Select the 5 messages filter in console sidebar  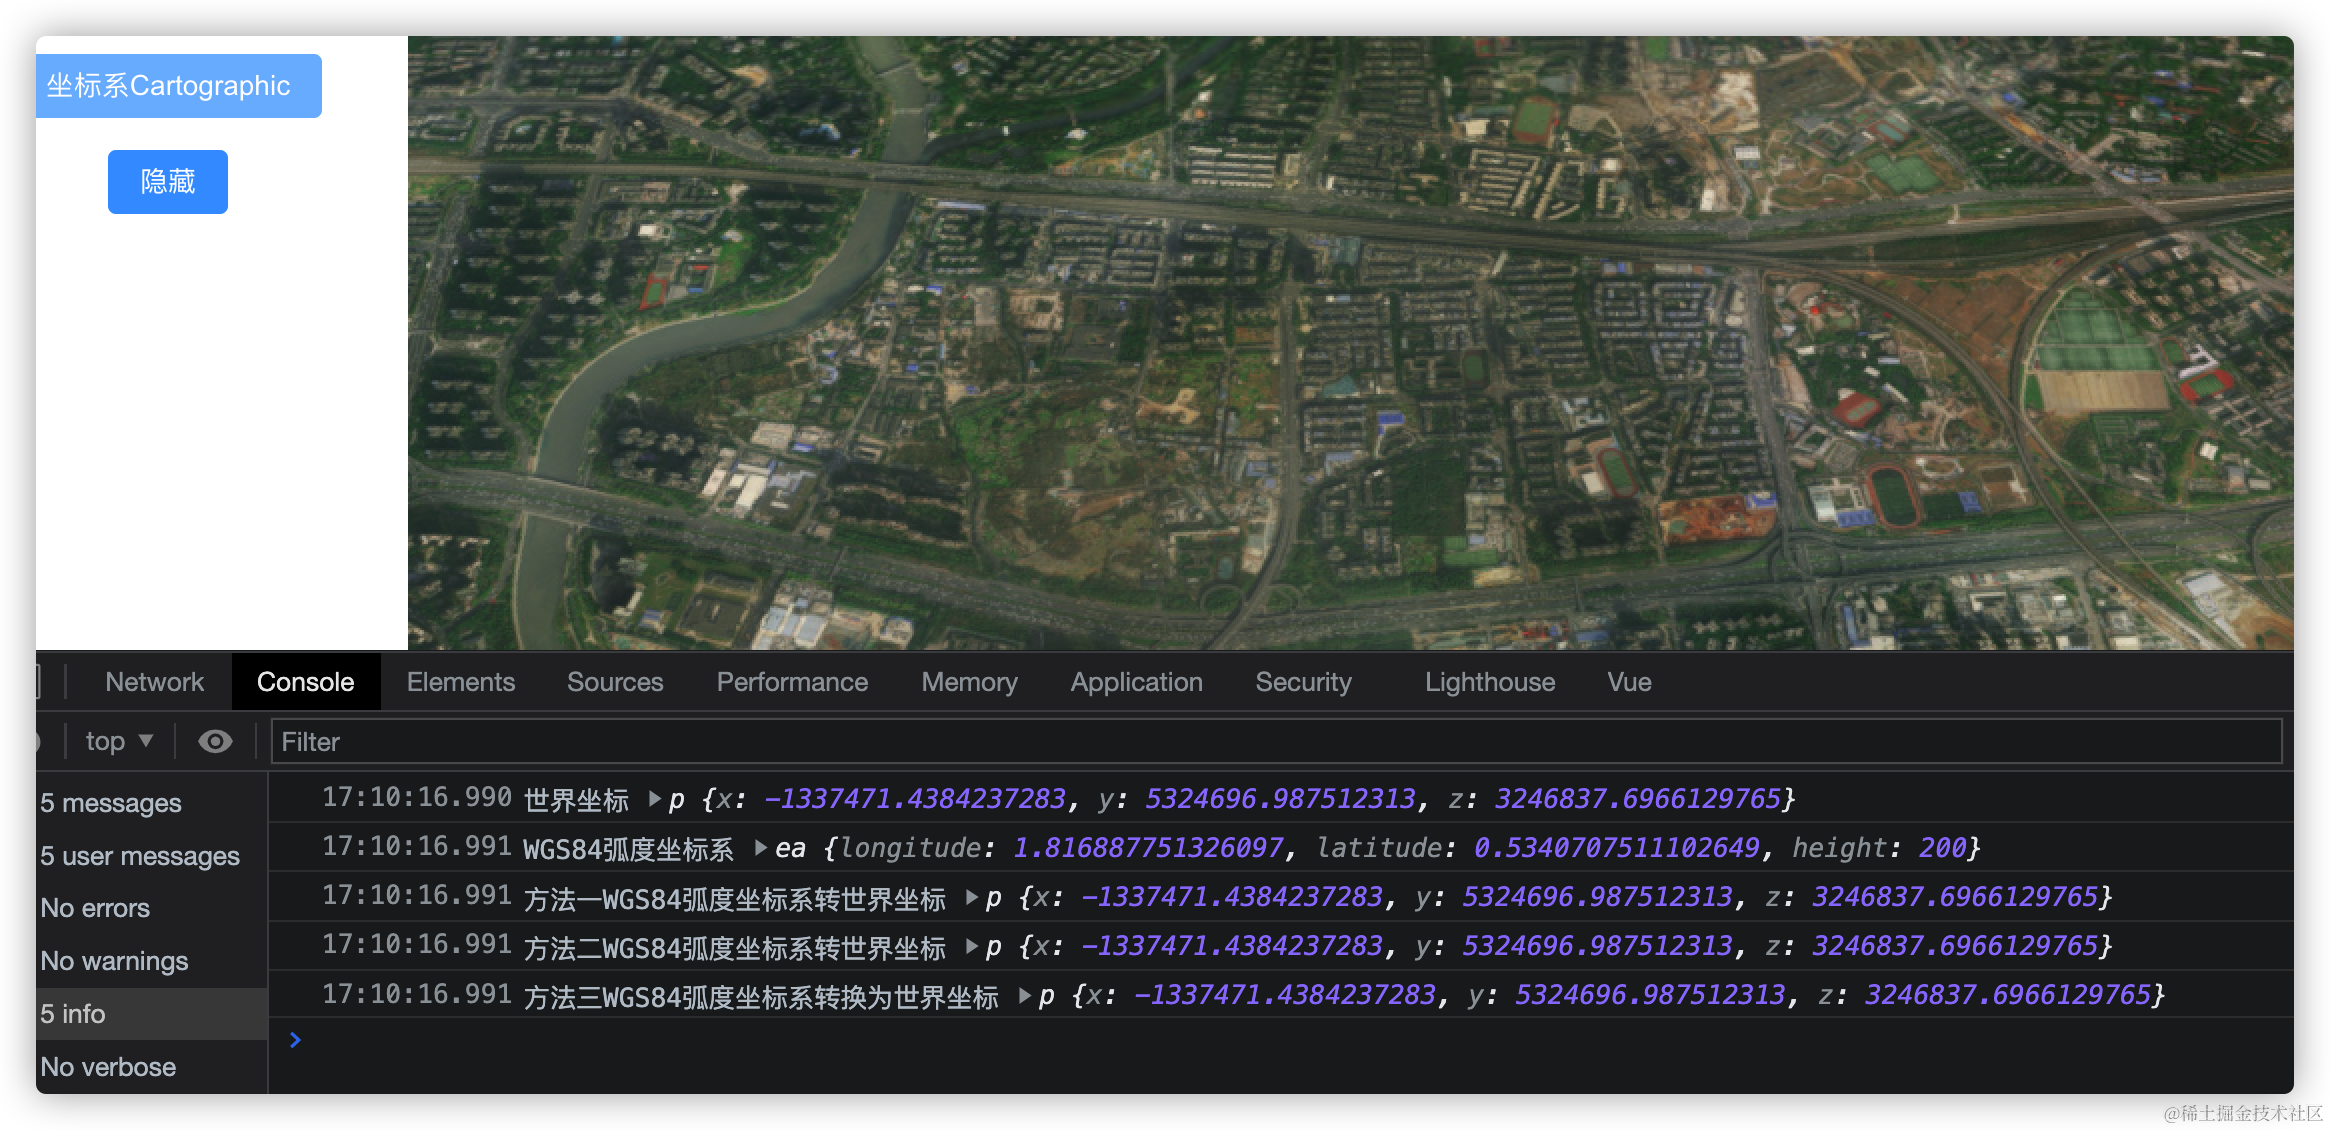(110, 802)
